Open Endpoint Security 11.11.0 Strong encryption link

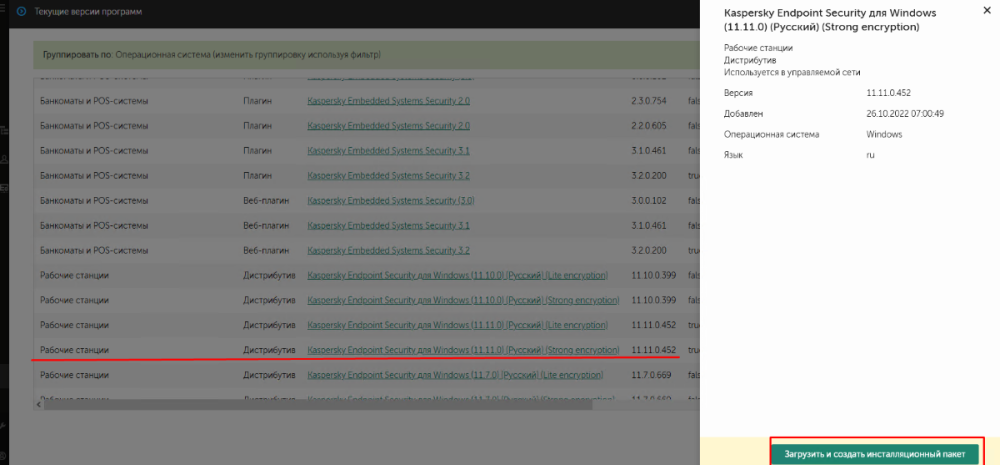[463, 350]
